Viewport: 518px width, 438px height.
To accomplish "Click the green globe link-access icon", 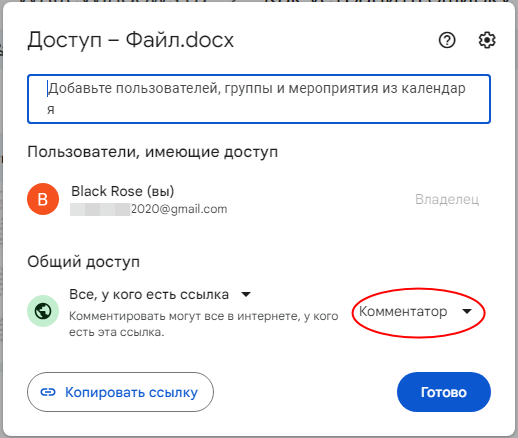I will pos(43,311).
